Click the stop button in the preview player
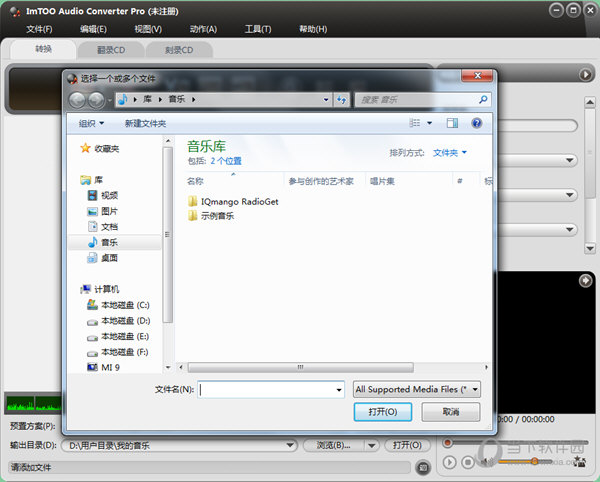The width and height of the screenshot is (600, 482). pos(468,462)
